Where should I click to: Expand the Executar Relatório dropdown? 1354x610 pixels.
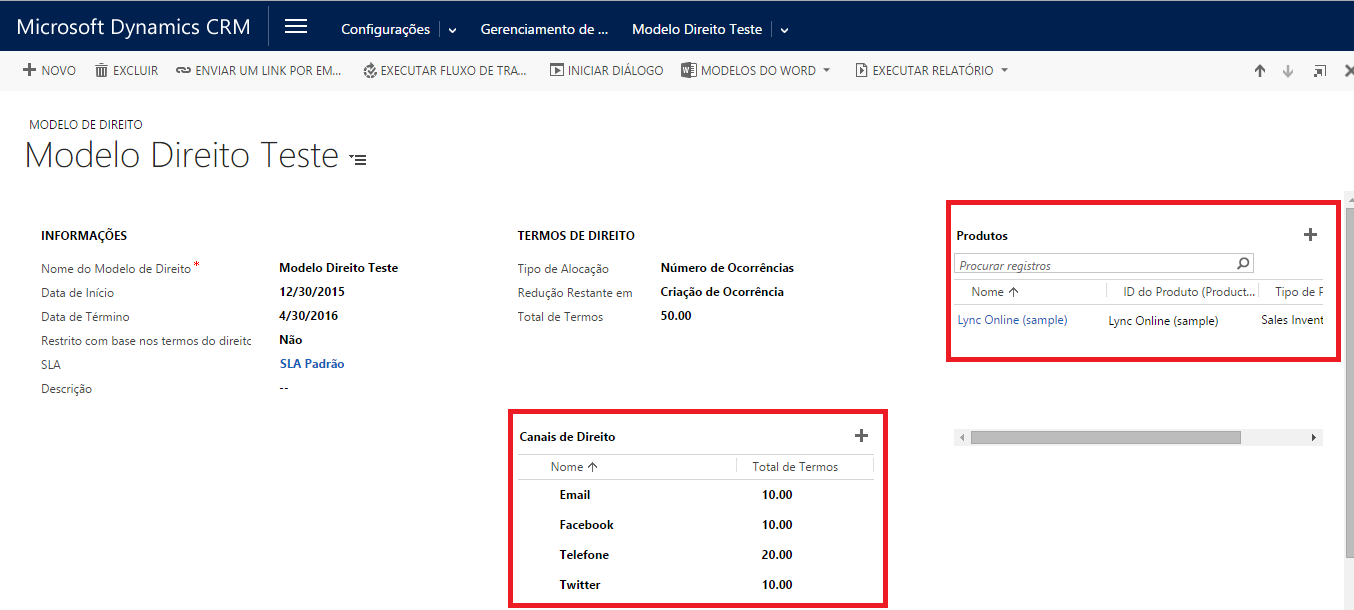[x=1004, y=71]
